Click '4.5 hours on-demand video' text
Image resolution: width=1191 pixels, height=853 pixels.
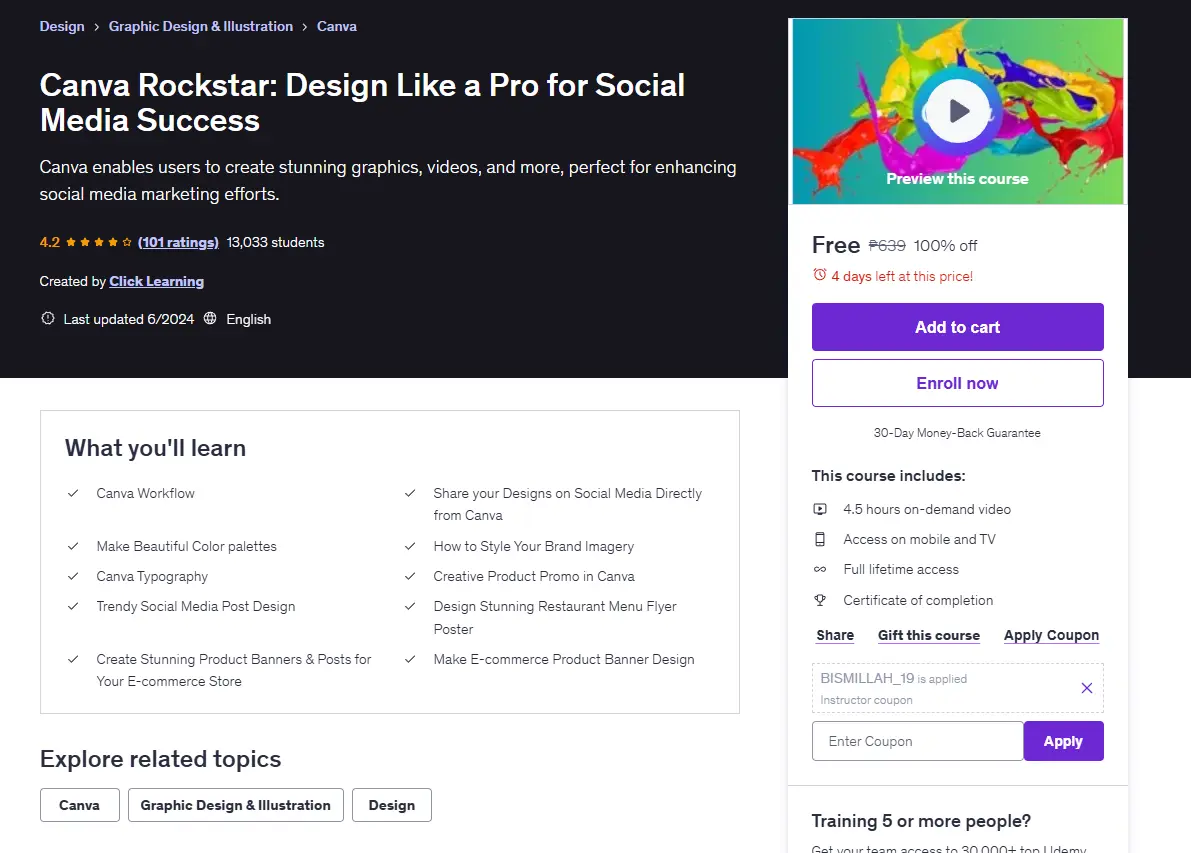coord(927,510)
